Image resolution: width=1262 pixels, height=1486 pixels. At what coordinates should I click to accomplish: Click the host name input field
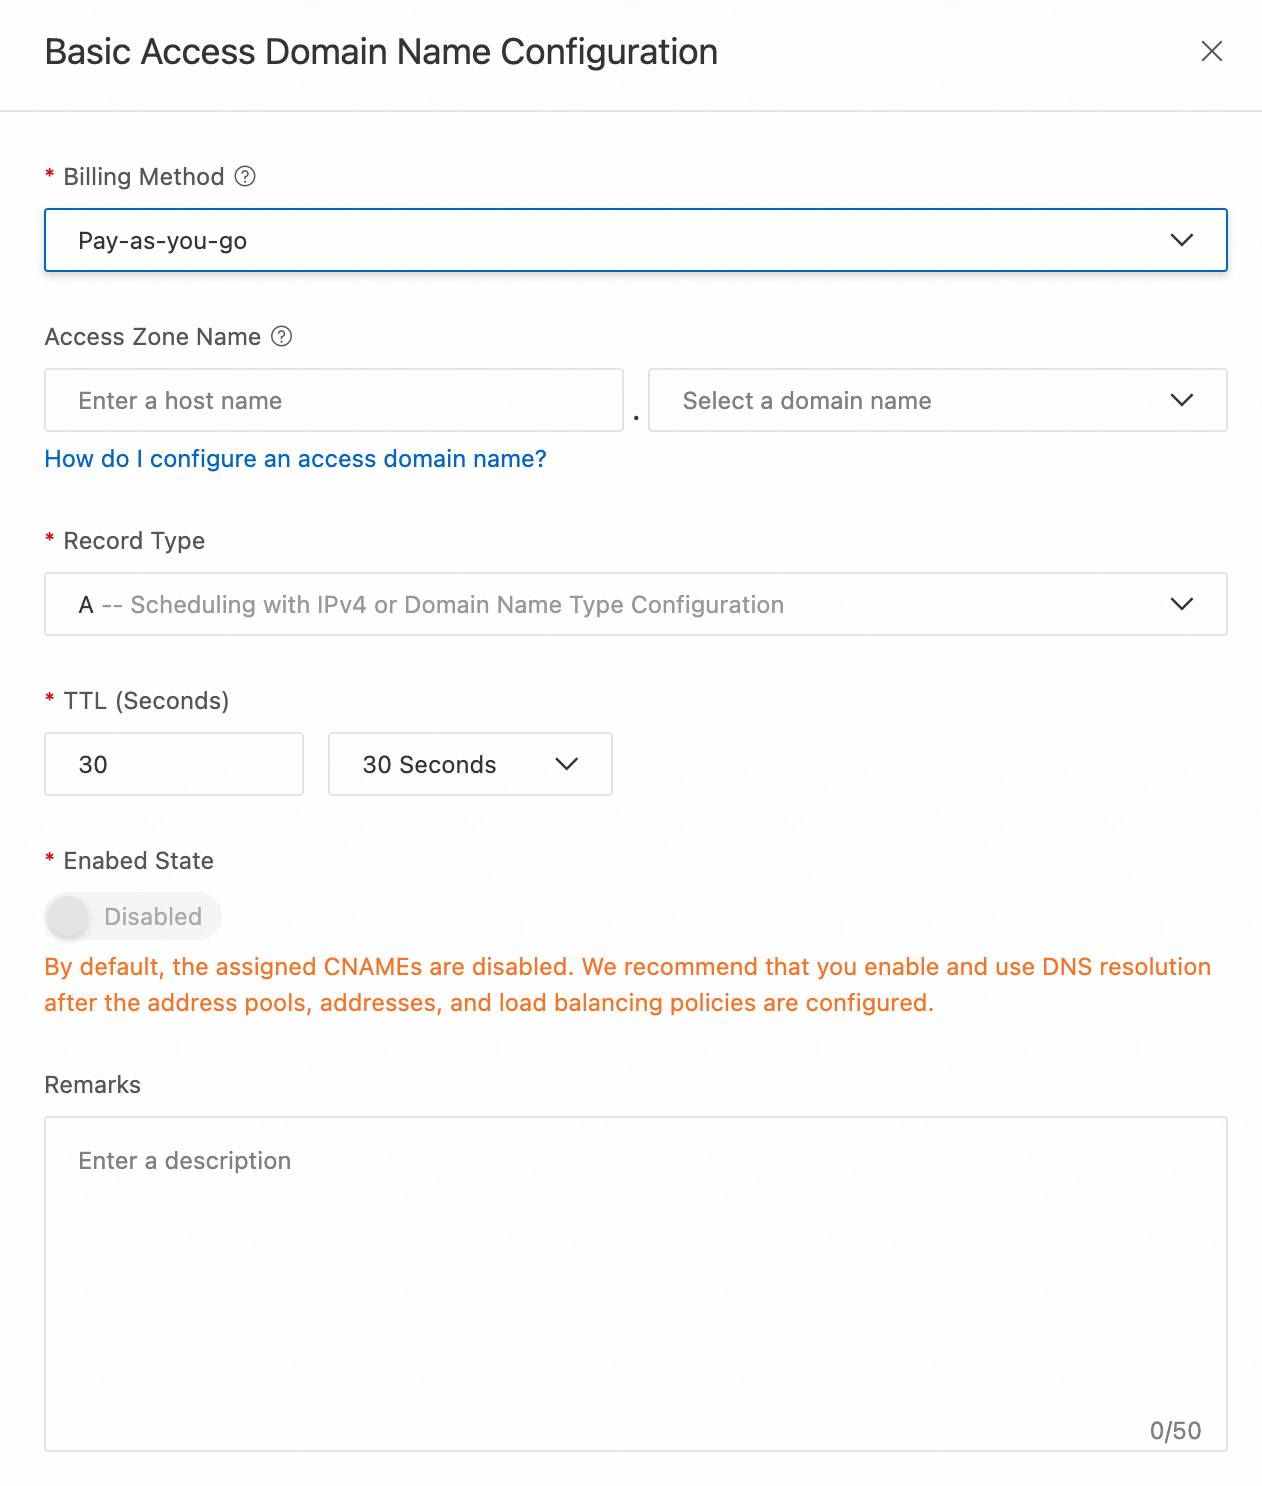pos(333,400)
